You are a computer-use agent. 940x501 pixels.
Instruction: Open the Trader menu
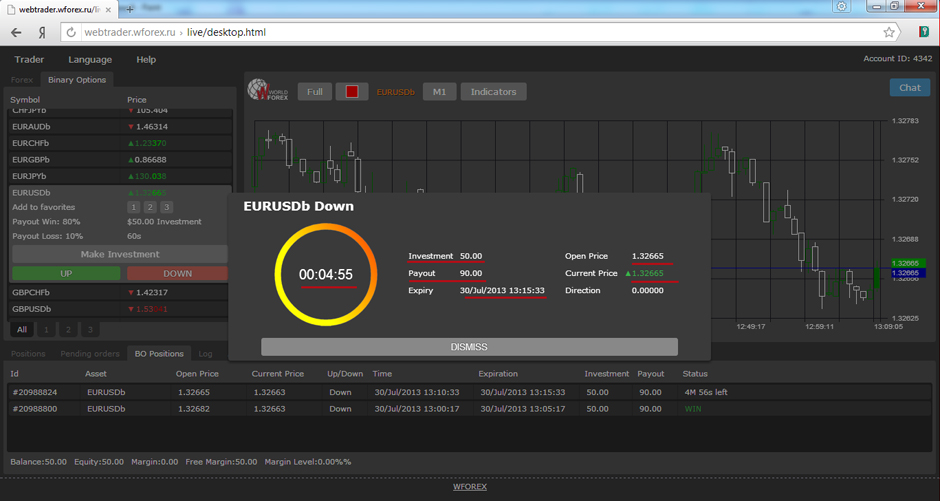tap(29, 59)
